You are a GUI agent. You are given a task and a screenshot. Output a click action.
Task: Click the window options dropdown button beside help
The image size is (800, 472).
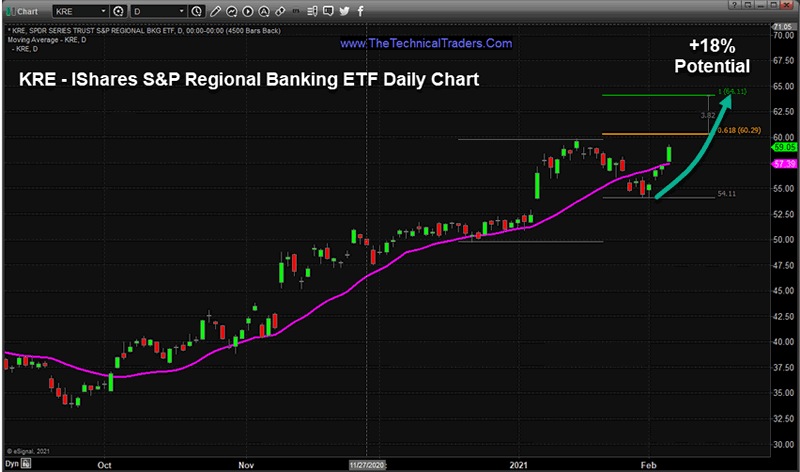tap(747, 5)
